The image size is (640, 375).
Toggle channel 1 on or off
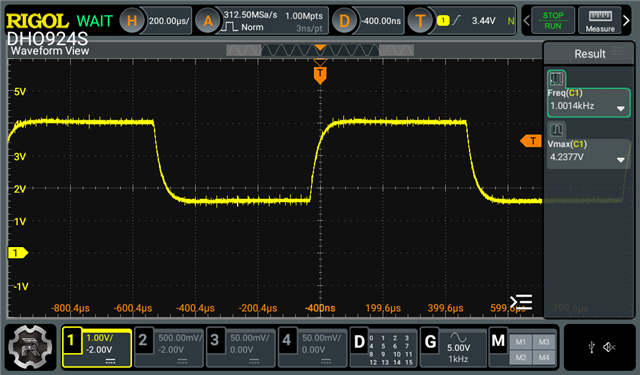[x=71, y=340]
